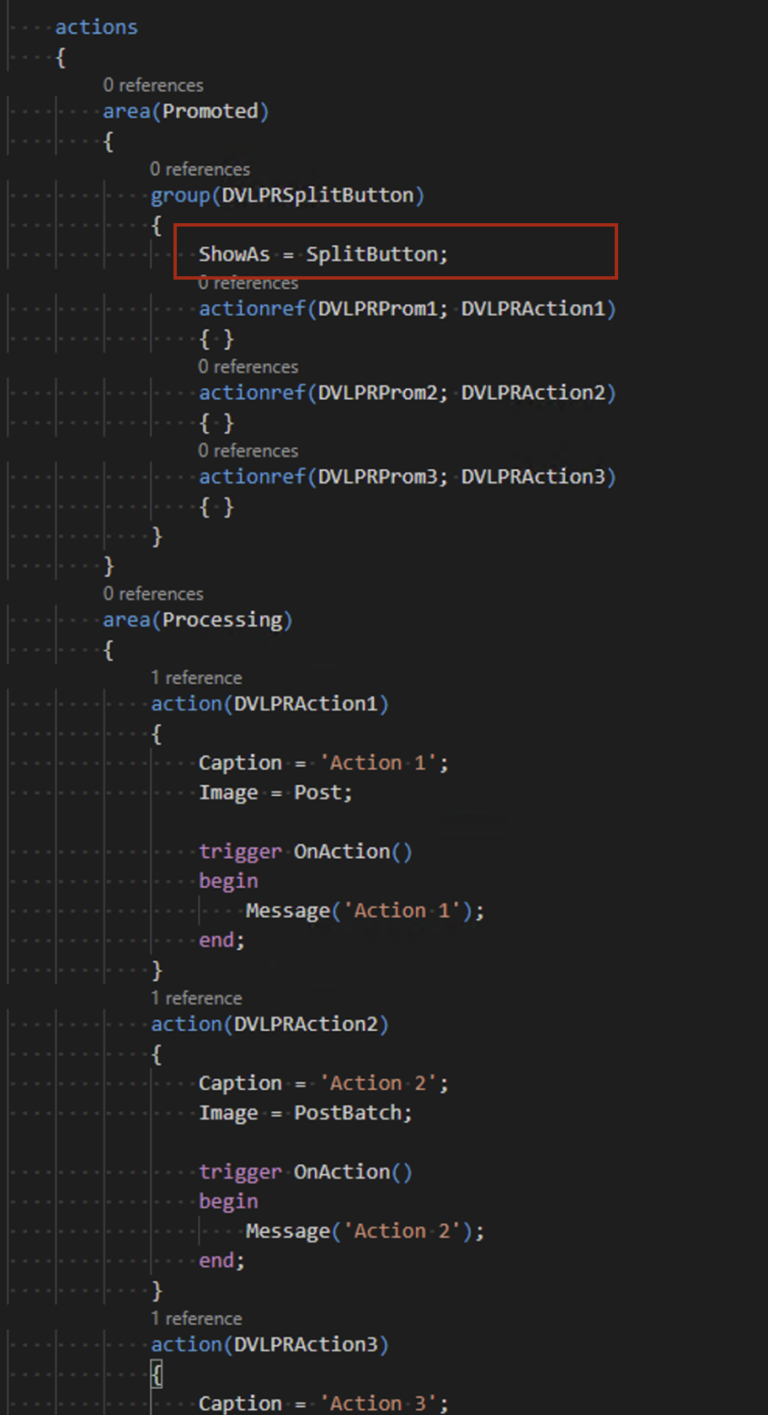Click the Post image value
Image resolution: width=768 pixels, height=1415 pixels.
coord(322,793)
